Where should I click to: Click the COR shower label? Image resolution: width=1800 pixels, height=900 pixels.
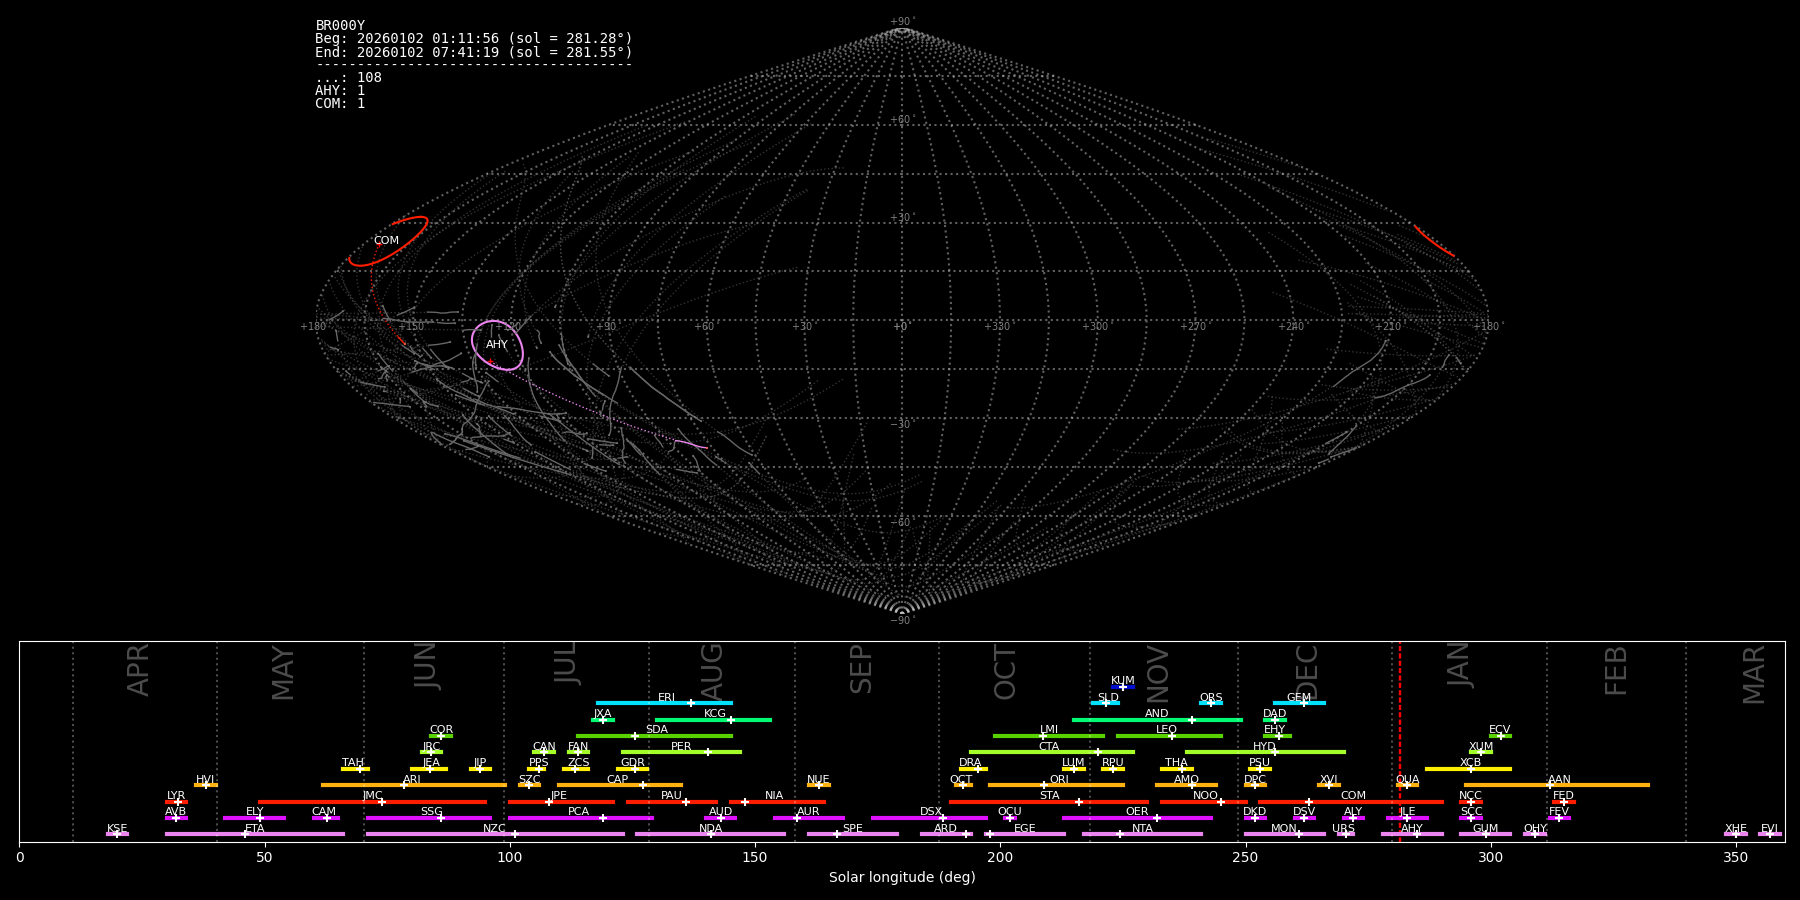(x=441, y=730)
